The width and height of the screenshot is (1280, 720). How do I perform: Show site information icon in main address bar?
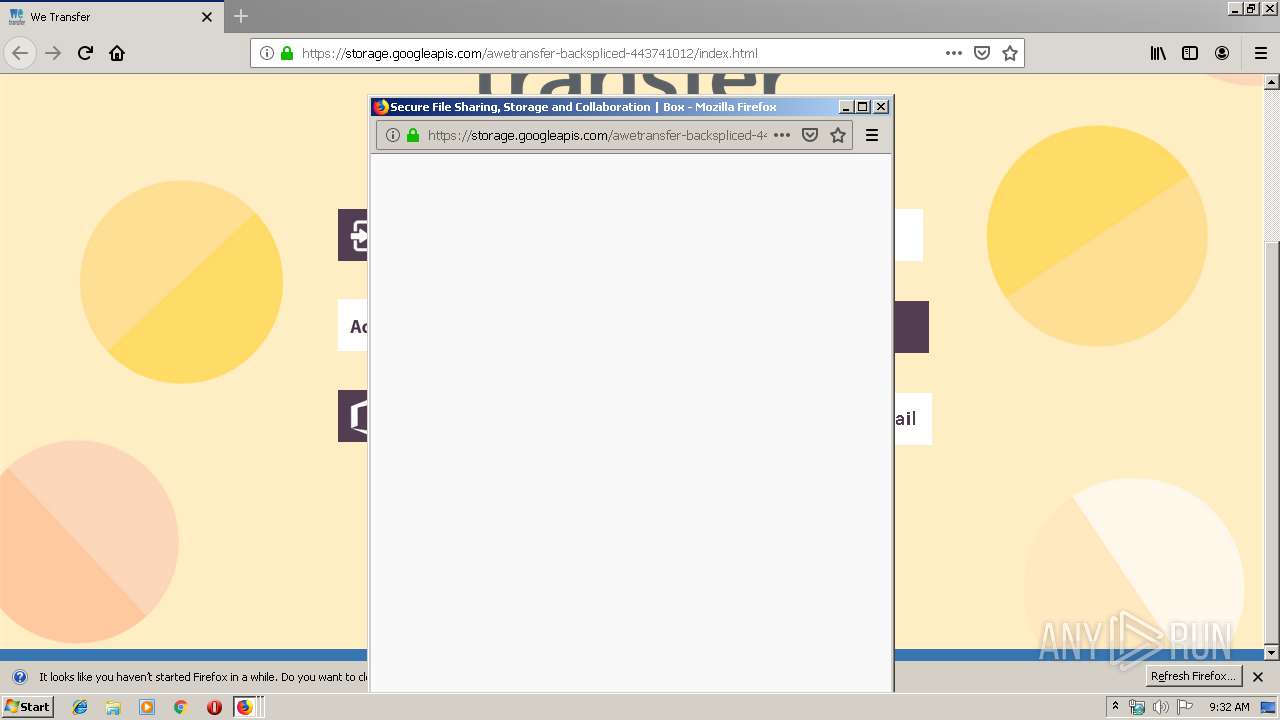[267, 53]
